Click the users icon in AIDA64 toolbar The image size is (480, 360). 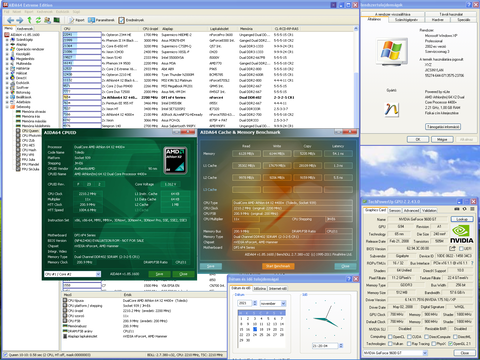click(47, 20)
